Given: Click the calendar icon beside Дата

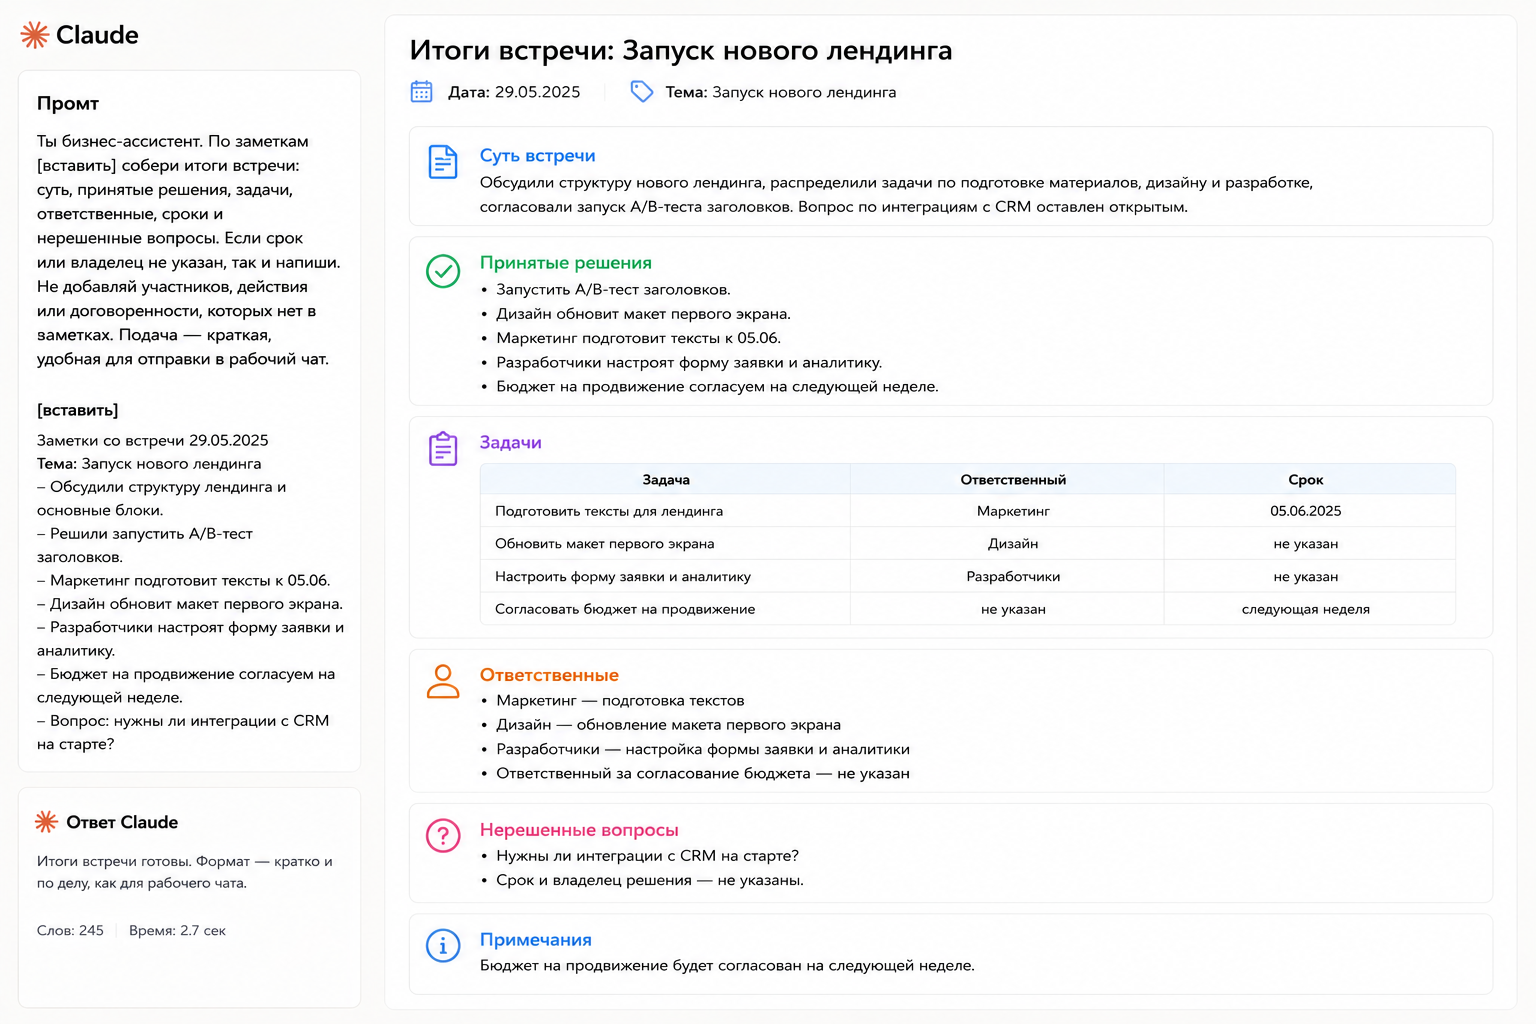Looking at the screenshot, I should [422, 92].
